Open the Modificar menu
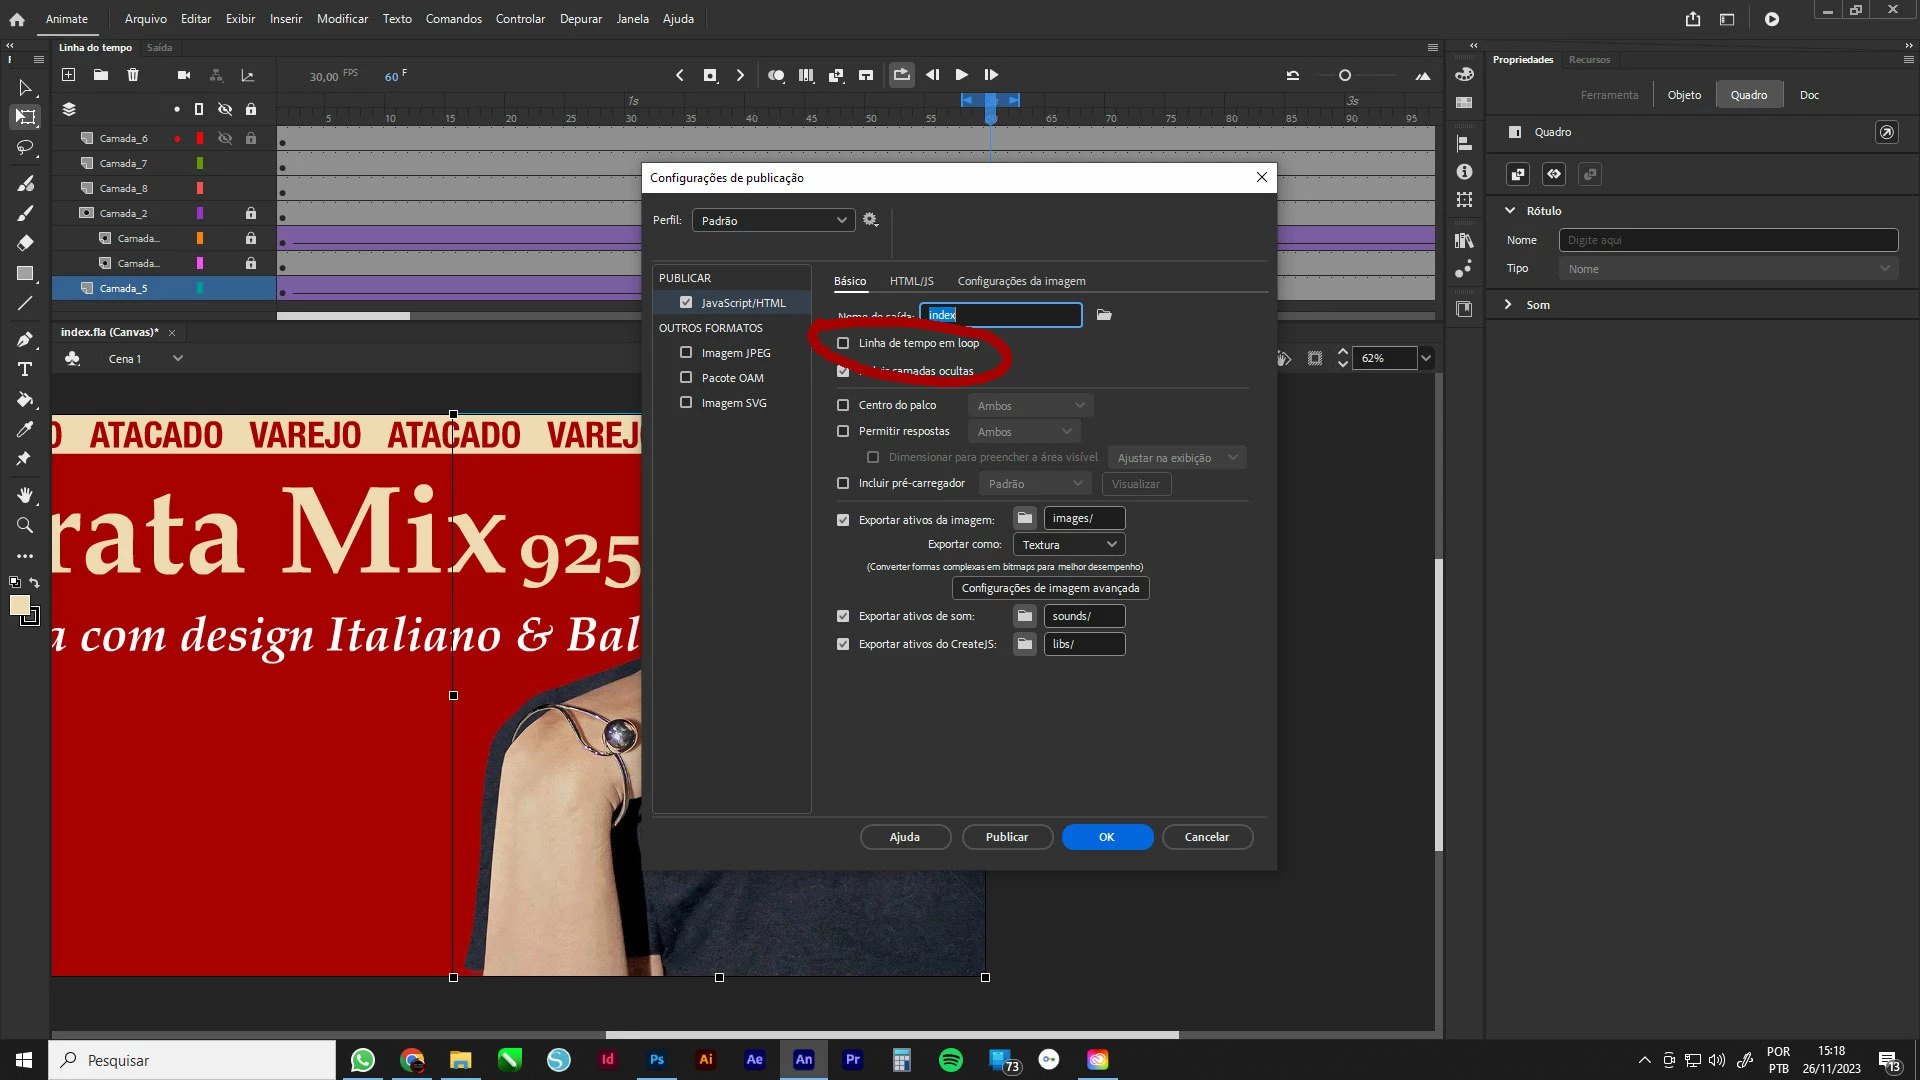The image size is (1920, 1080). pyautogui.click(x=342, y=19)
